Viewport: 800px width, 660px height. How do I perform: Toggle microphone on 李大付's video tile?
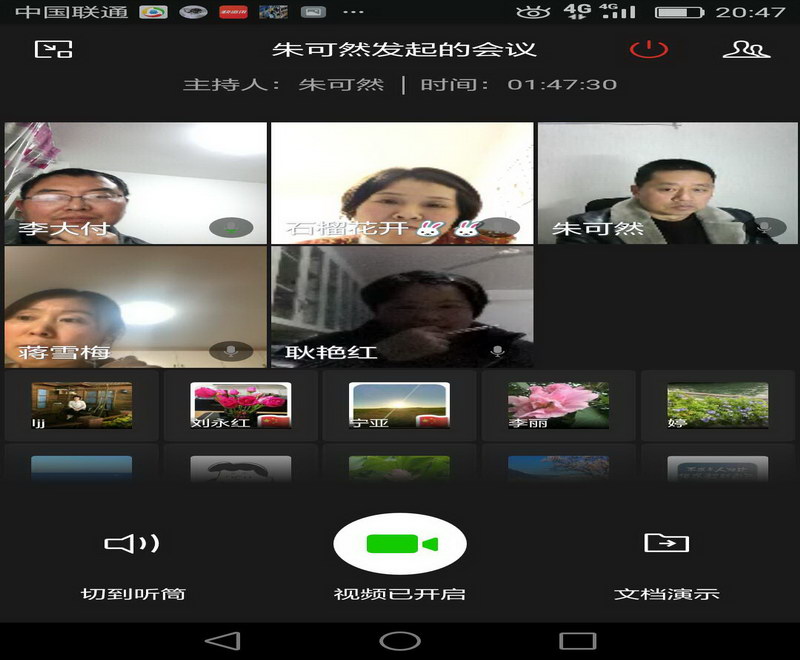(231, 228)
